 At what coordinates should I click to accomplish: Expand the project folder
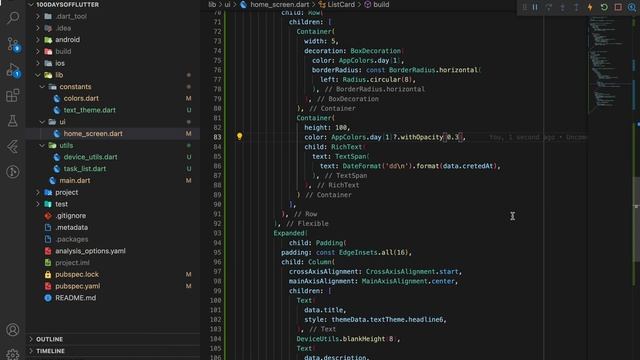click(x=38, y=192)
